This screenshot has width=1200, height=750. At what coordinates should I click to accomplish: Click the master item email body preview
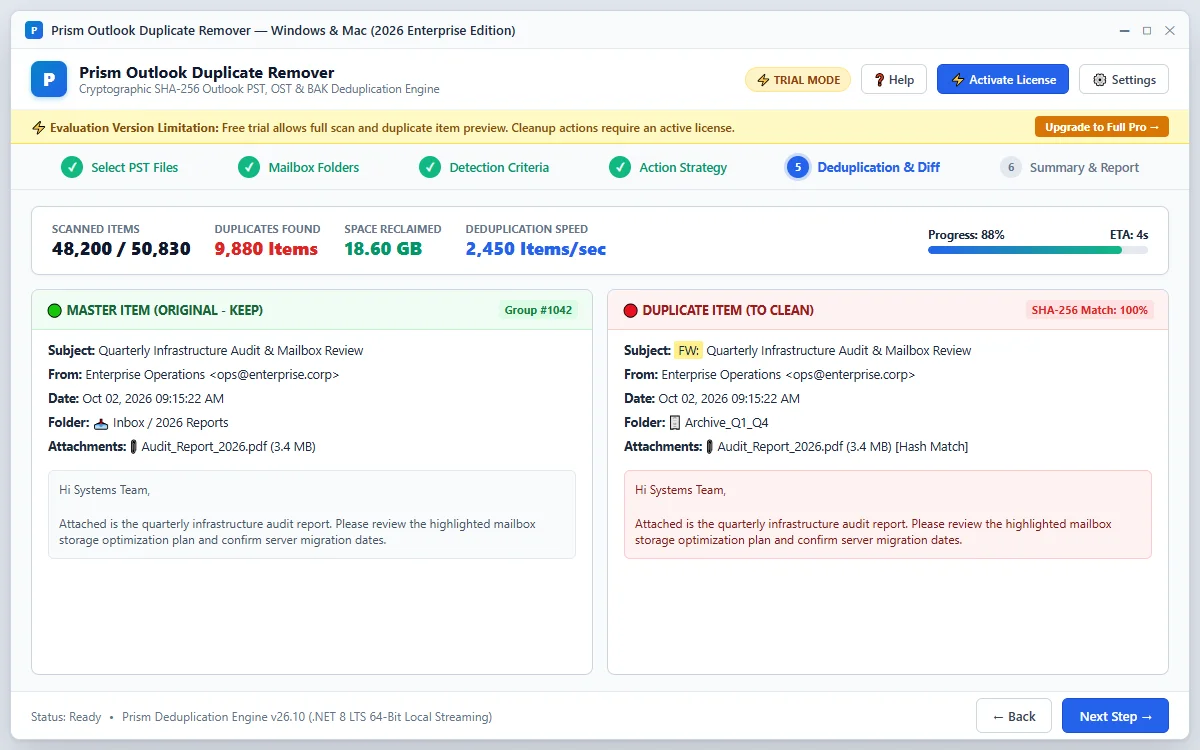click(312, 514)
